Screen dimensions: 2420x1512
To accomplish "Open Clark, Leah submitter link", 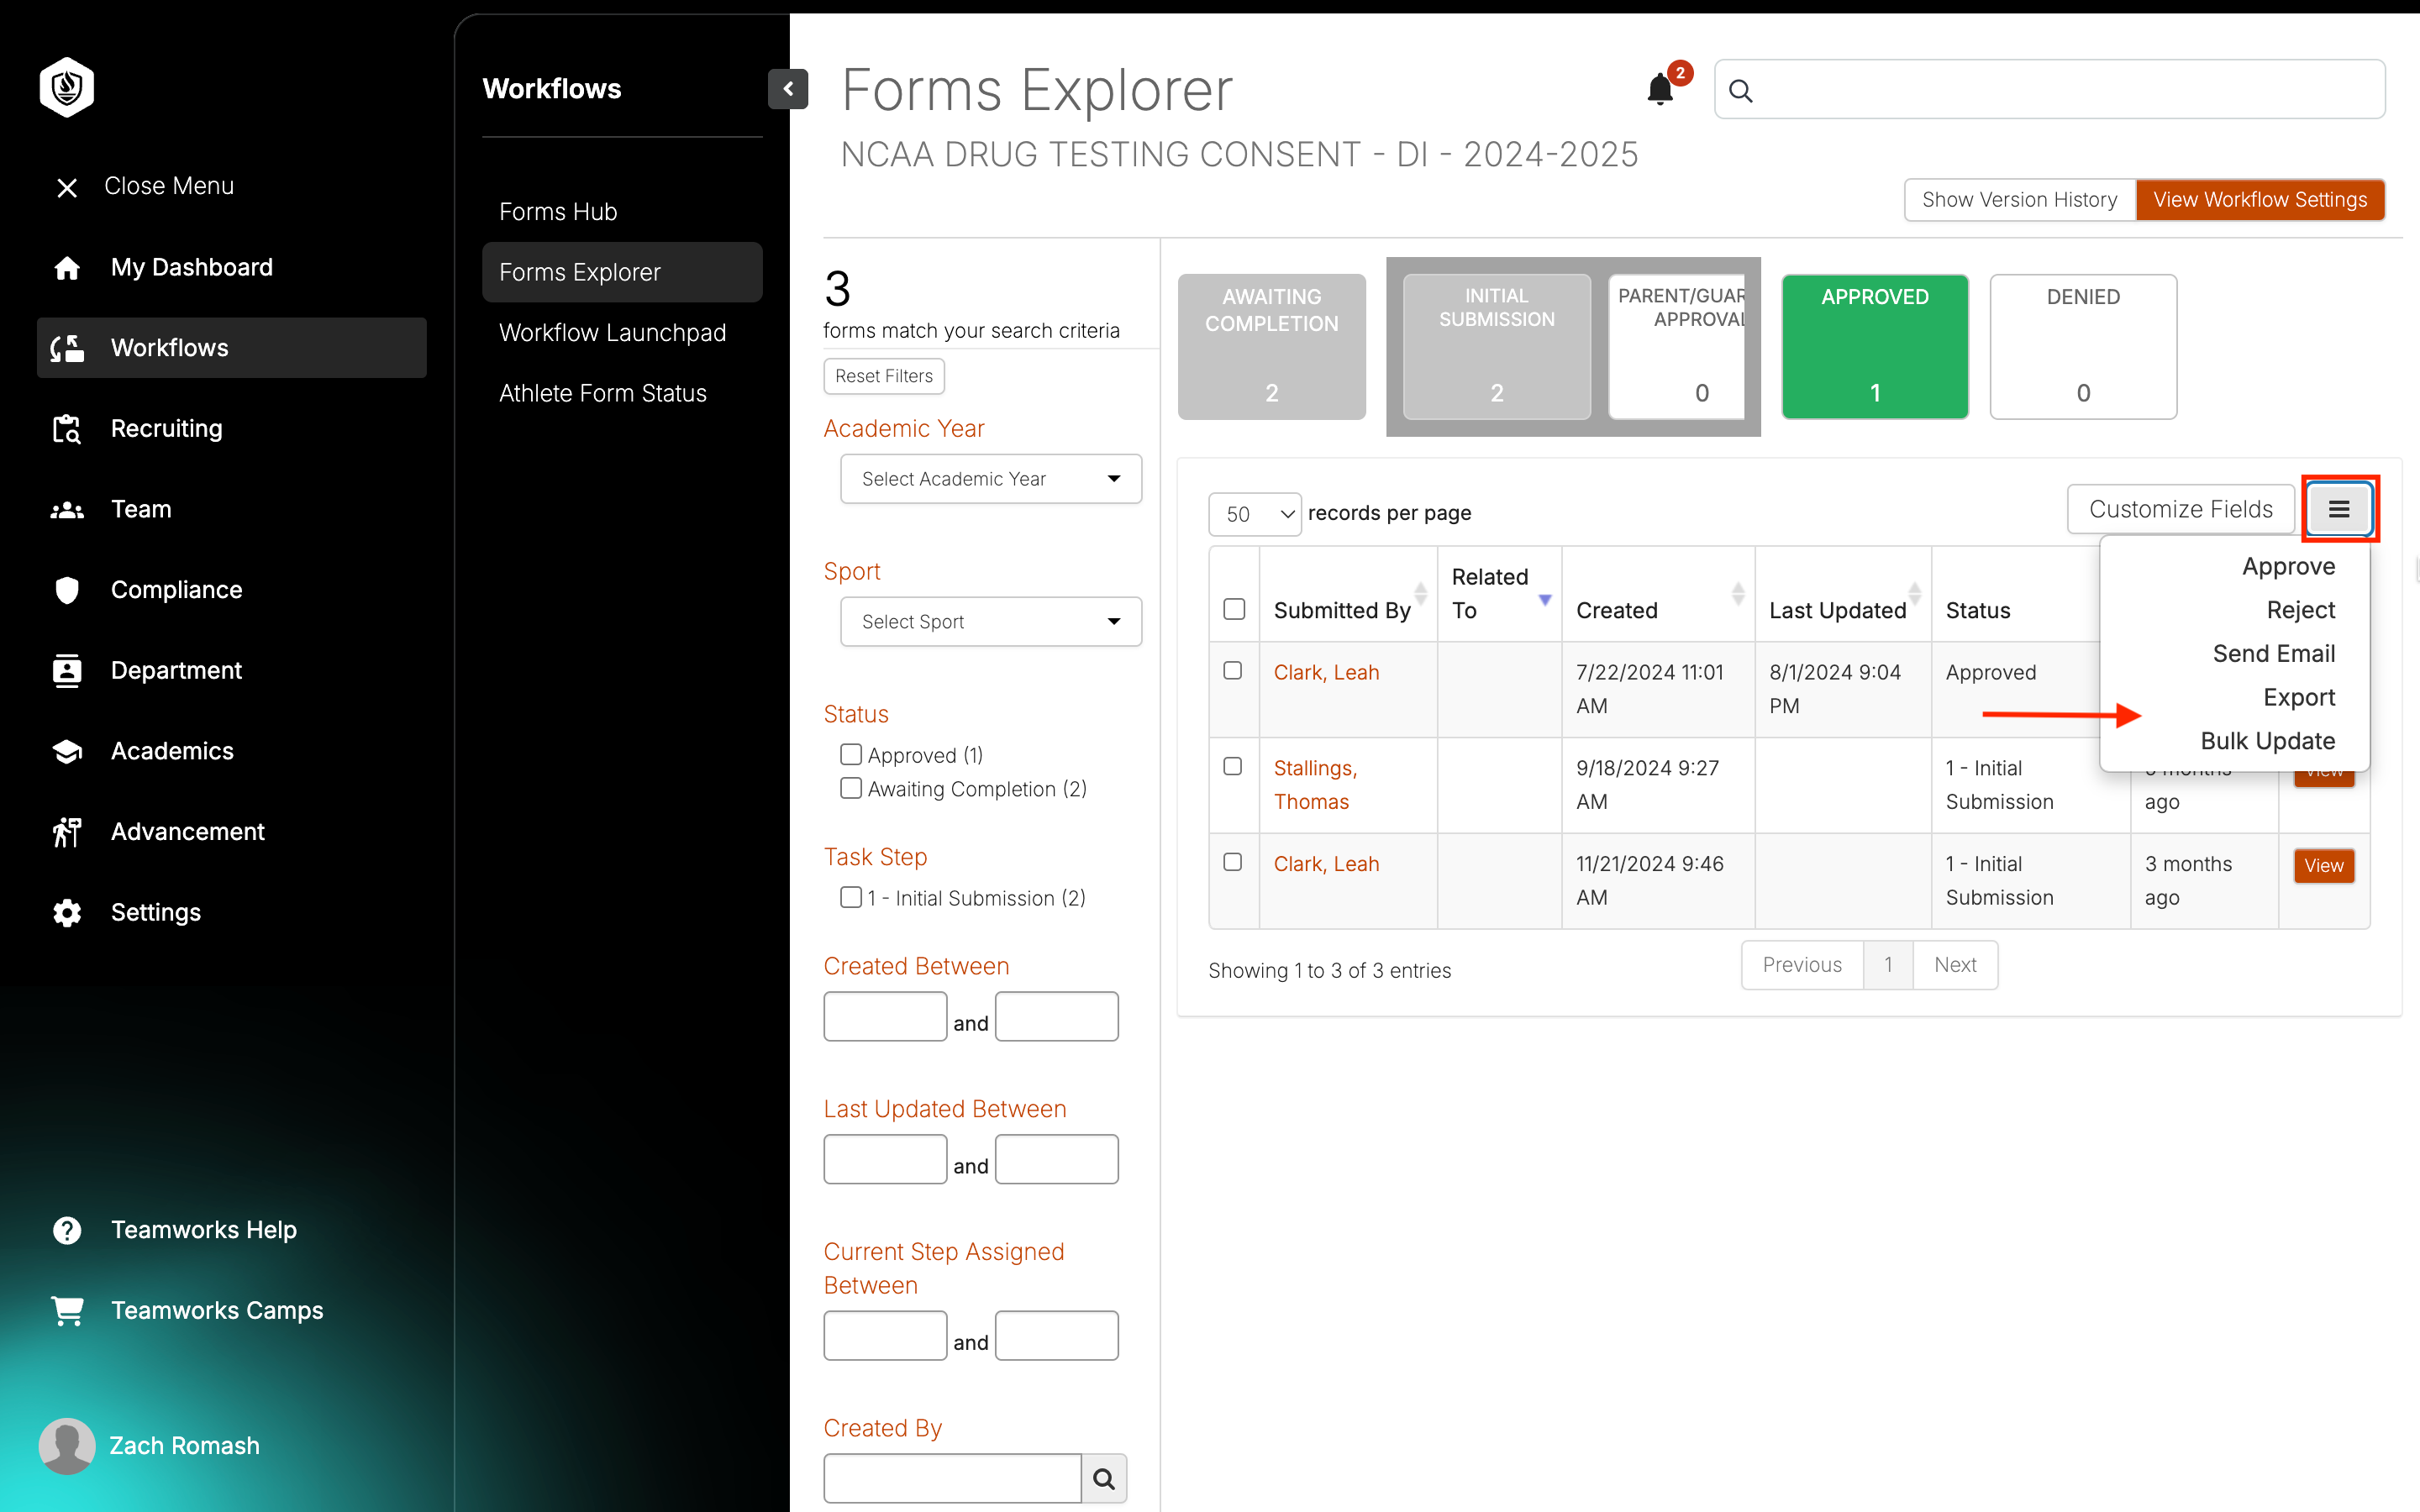I will point(1326,672).
